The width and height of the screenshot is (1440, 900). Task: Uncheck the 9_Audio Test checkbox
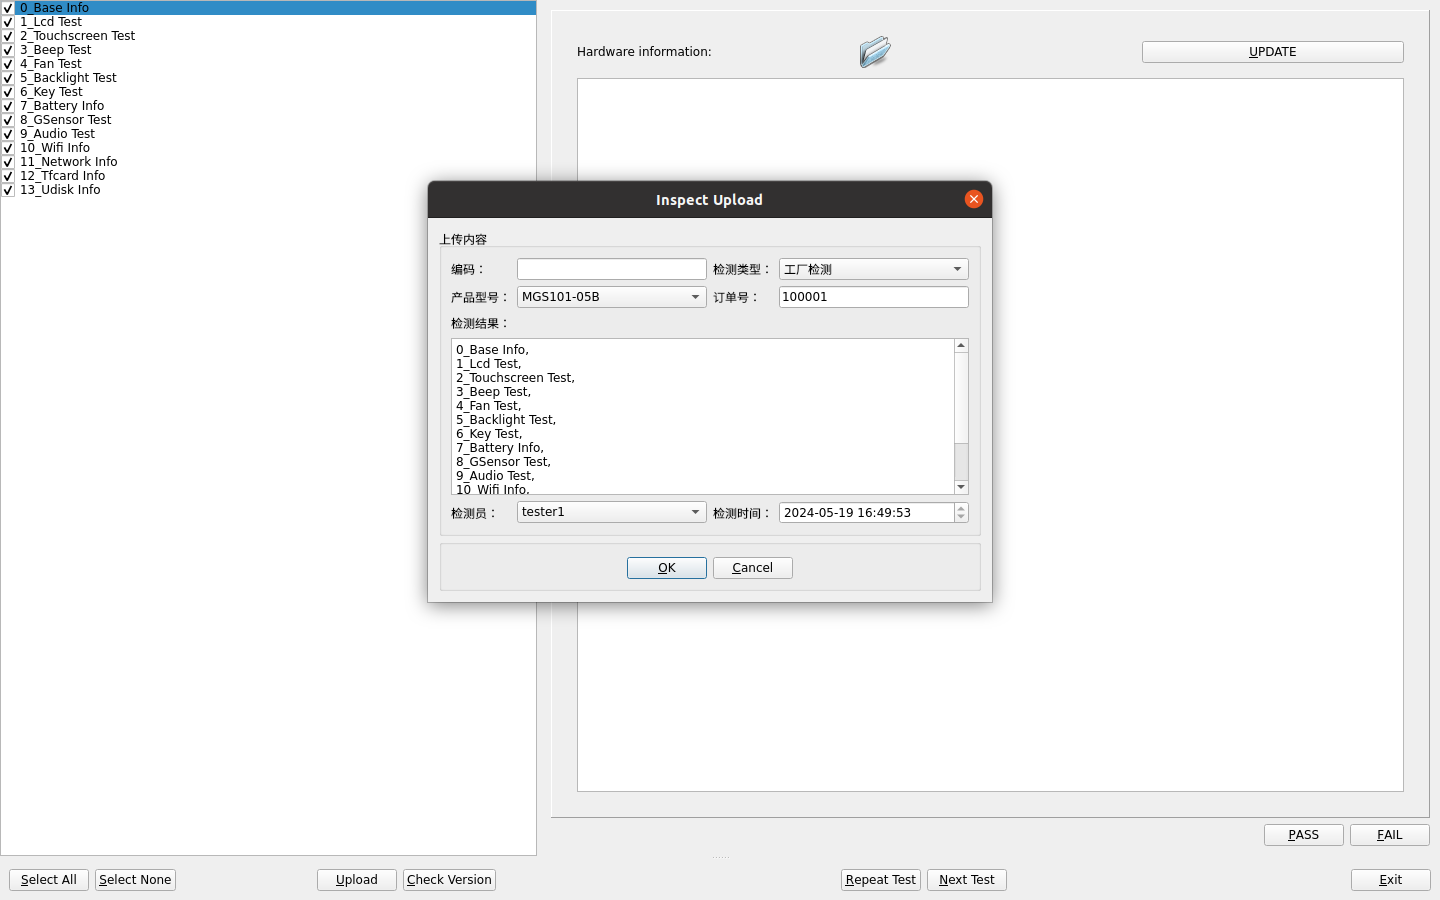pos(8,134)
